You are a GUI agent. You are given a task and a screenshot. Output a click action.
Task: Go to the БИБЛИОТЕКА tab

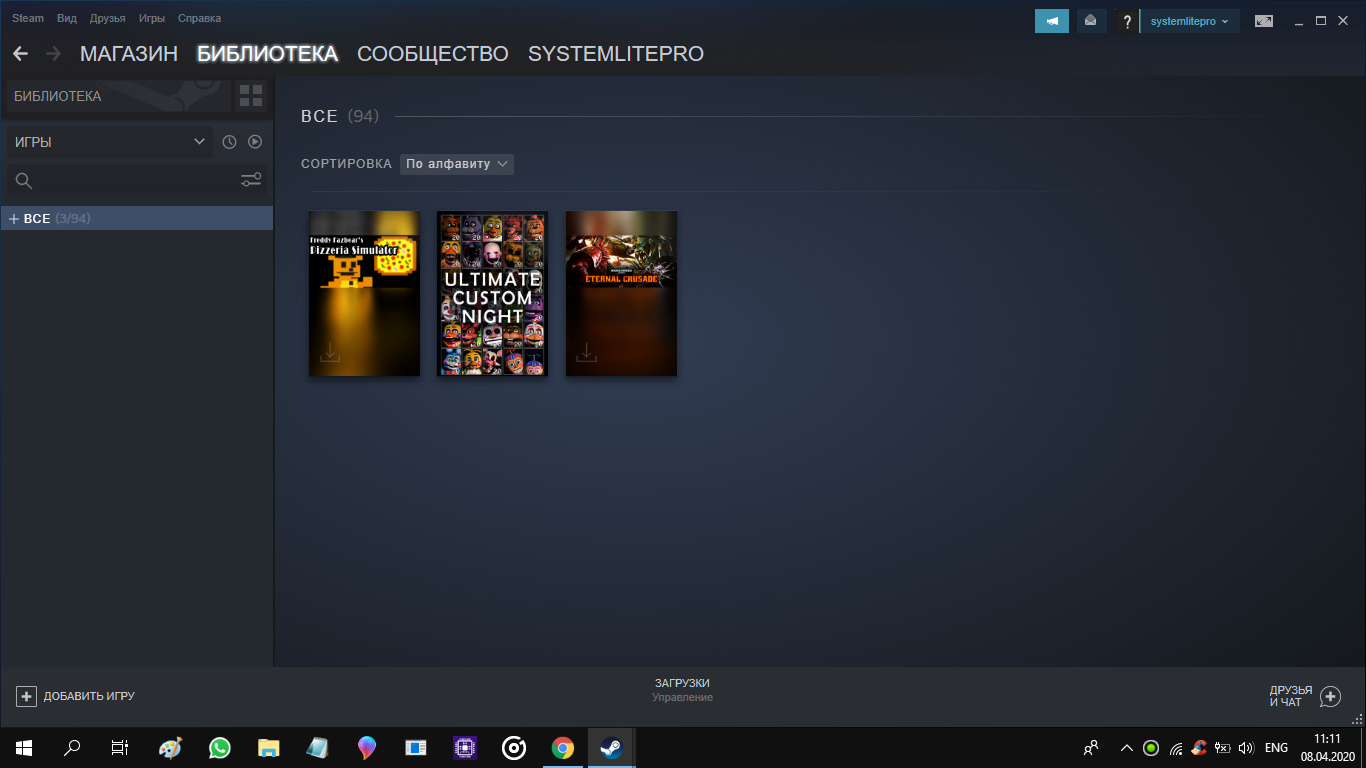[268, 54]
